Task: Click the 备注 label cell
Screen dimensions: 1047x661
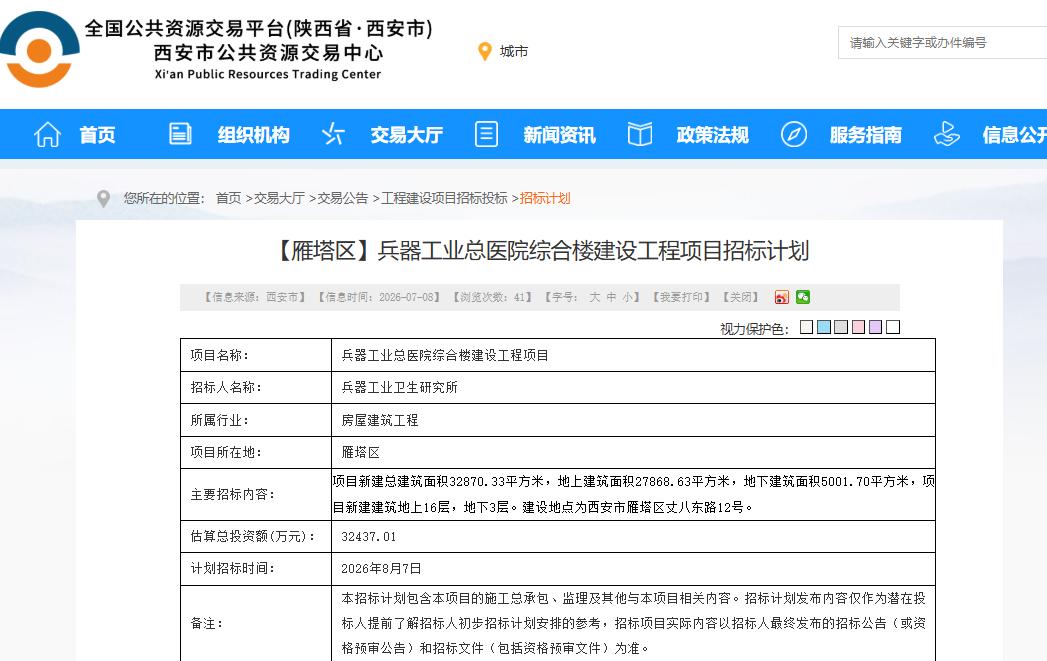Action: click(256, 624)
